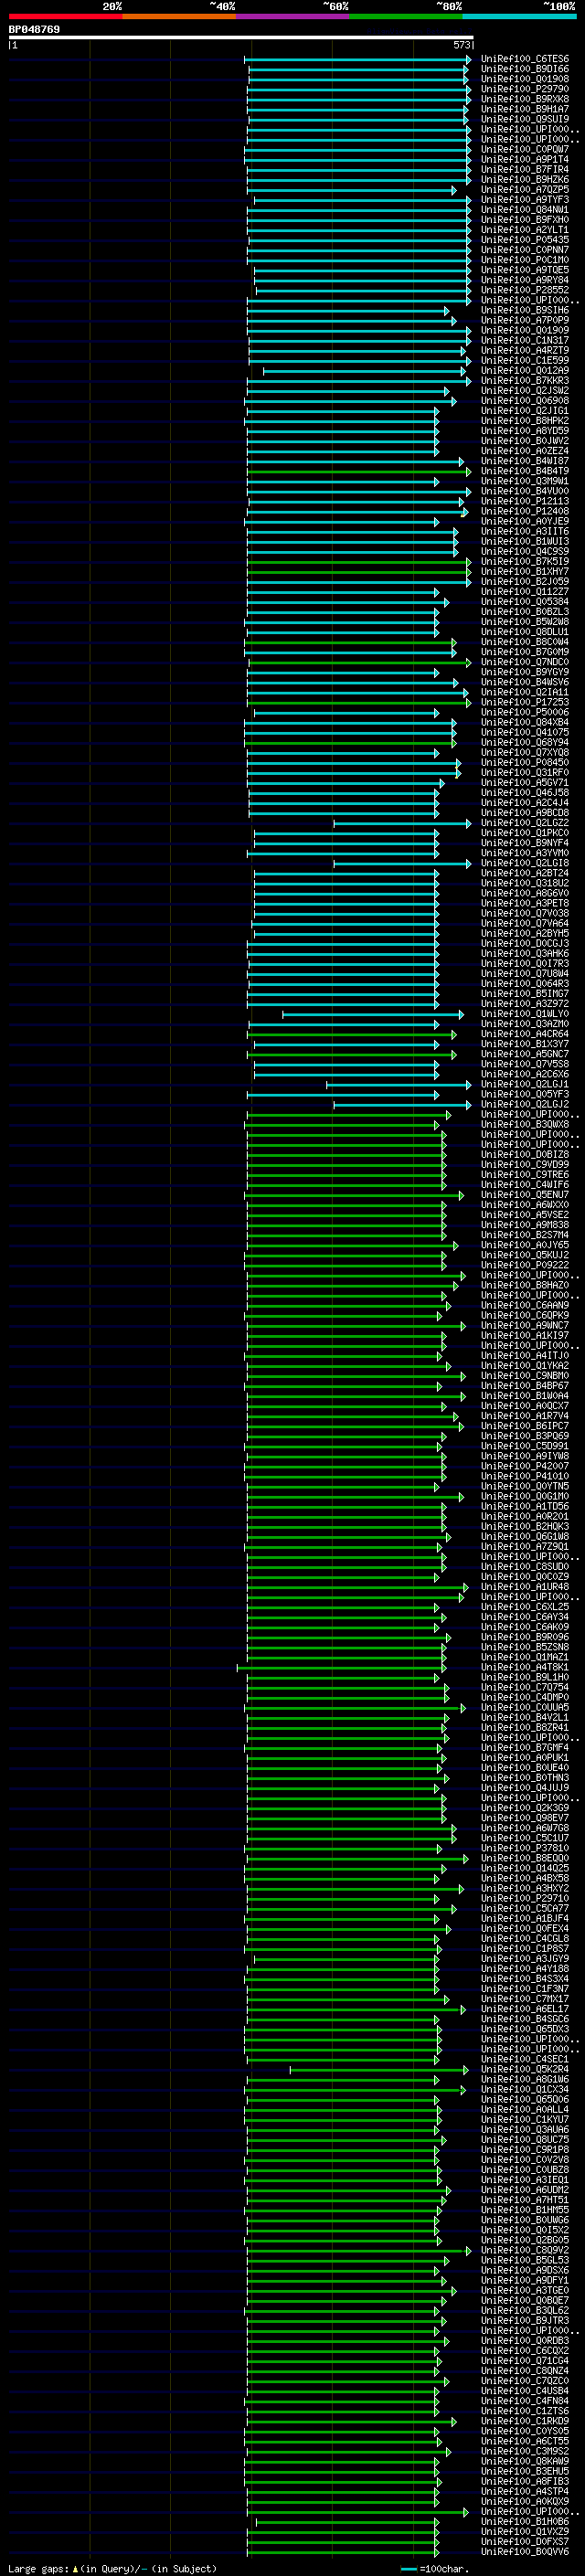Select hit label UniRef100_P05435
The width and height of the screenshot is (585, 2576).
coord(525,240)
